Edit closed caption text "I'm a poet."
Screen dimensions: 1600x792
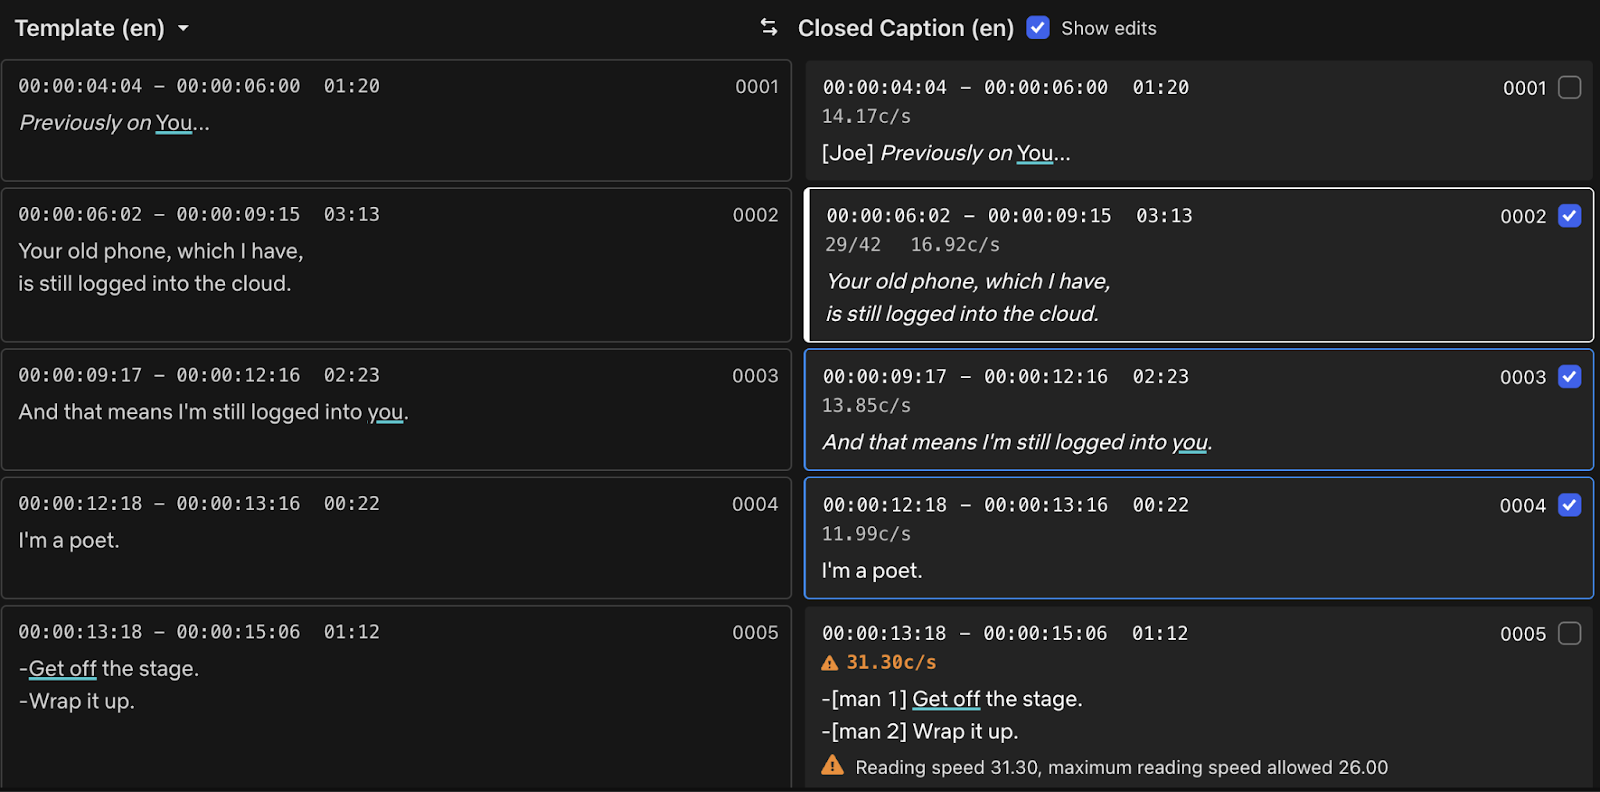871,571
